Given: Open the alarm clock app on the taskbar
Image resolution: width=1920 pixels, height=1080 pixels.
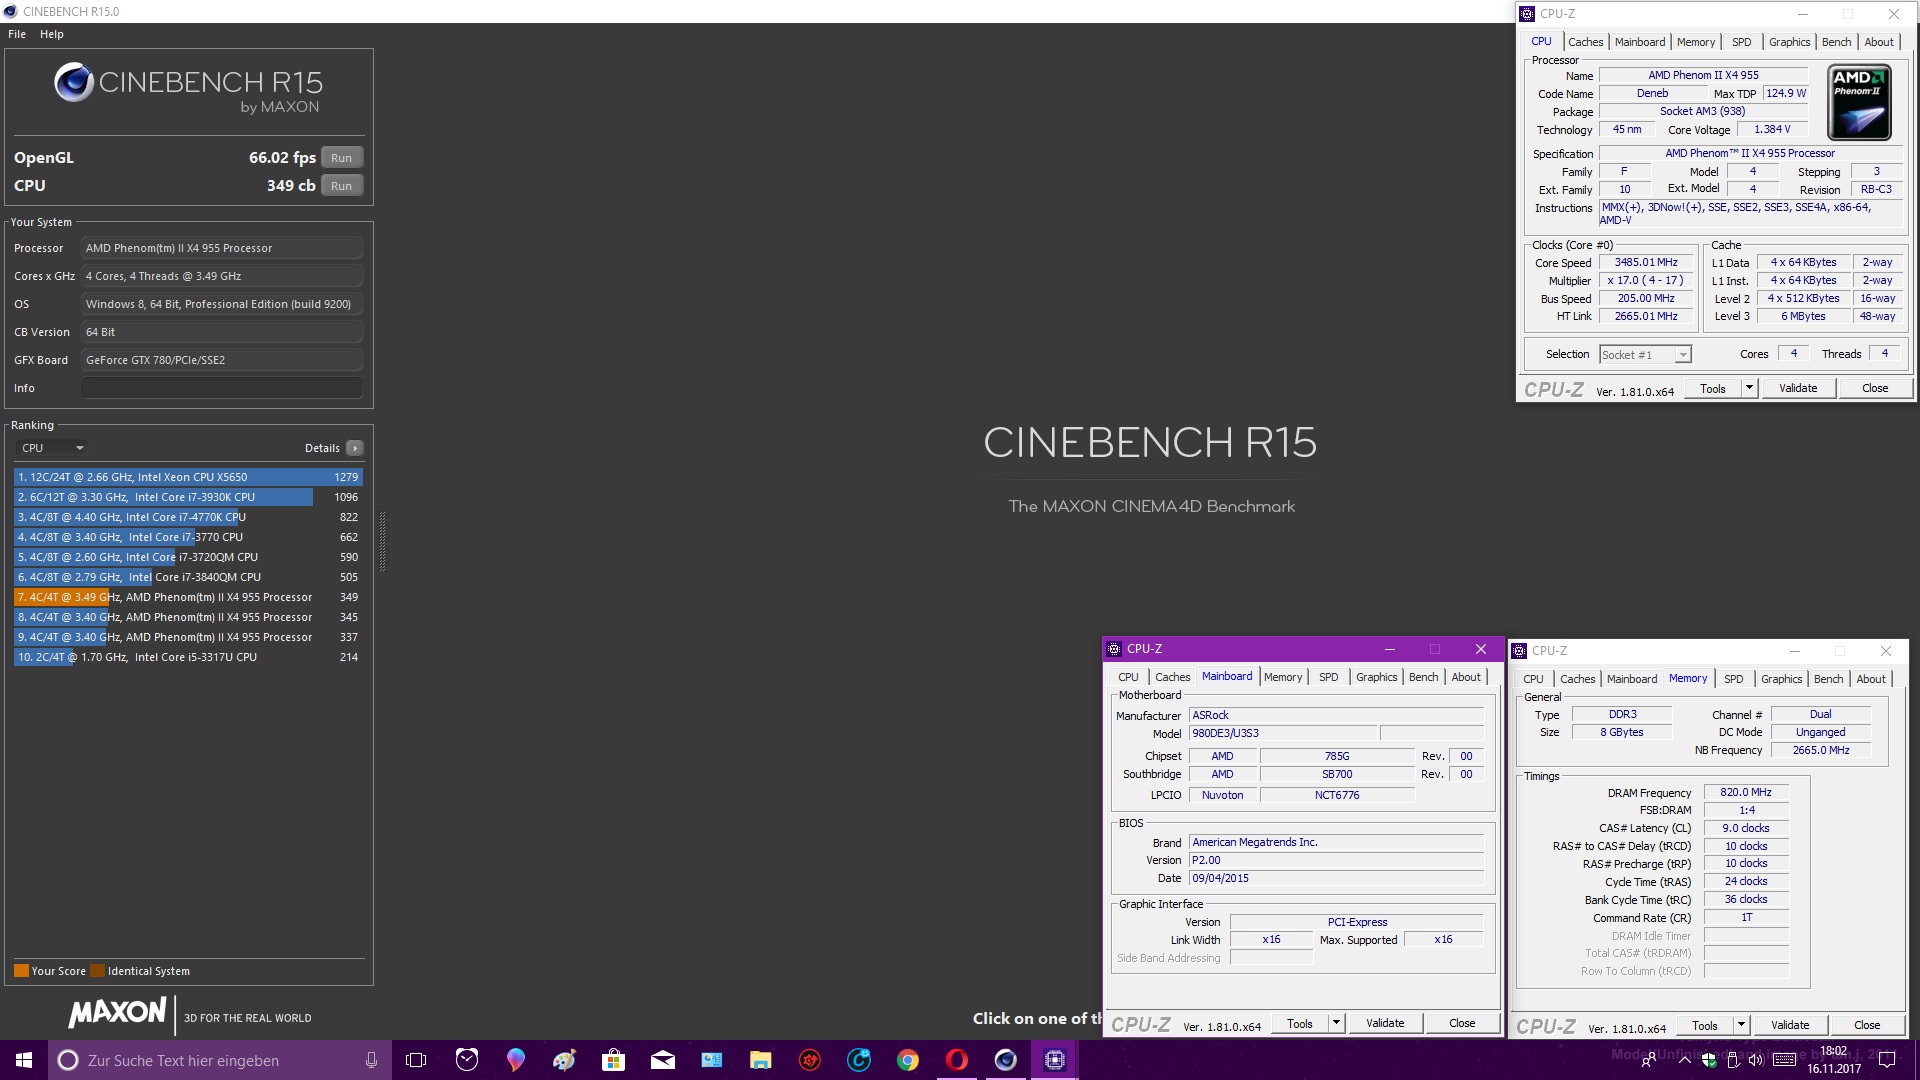Looking at the screenshot, I should (x=466, y=1060).
